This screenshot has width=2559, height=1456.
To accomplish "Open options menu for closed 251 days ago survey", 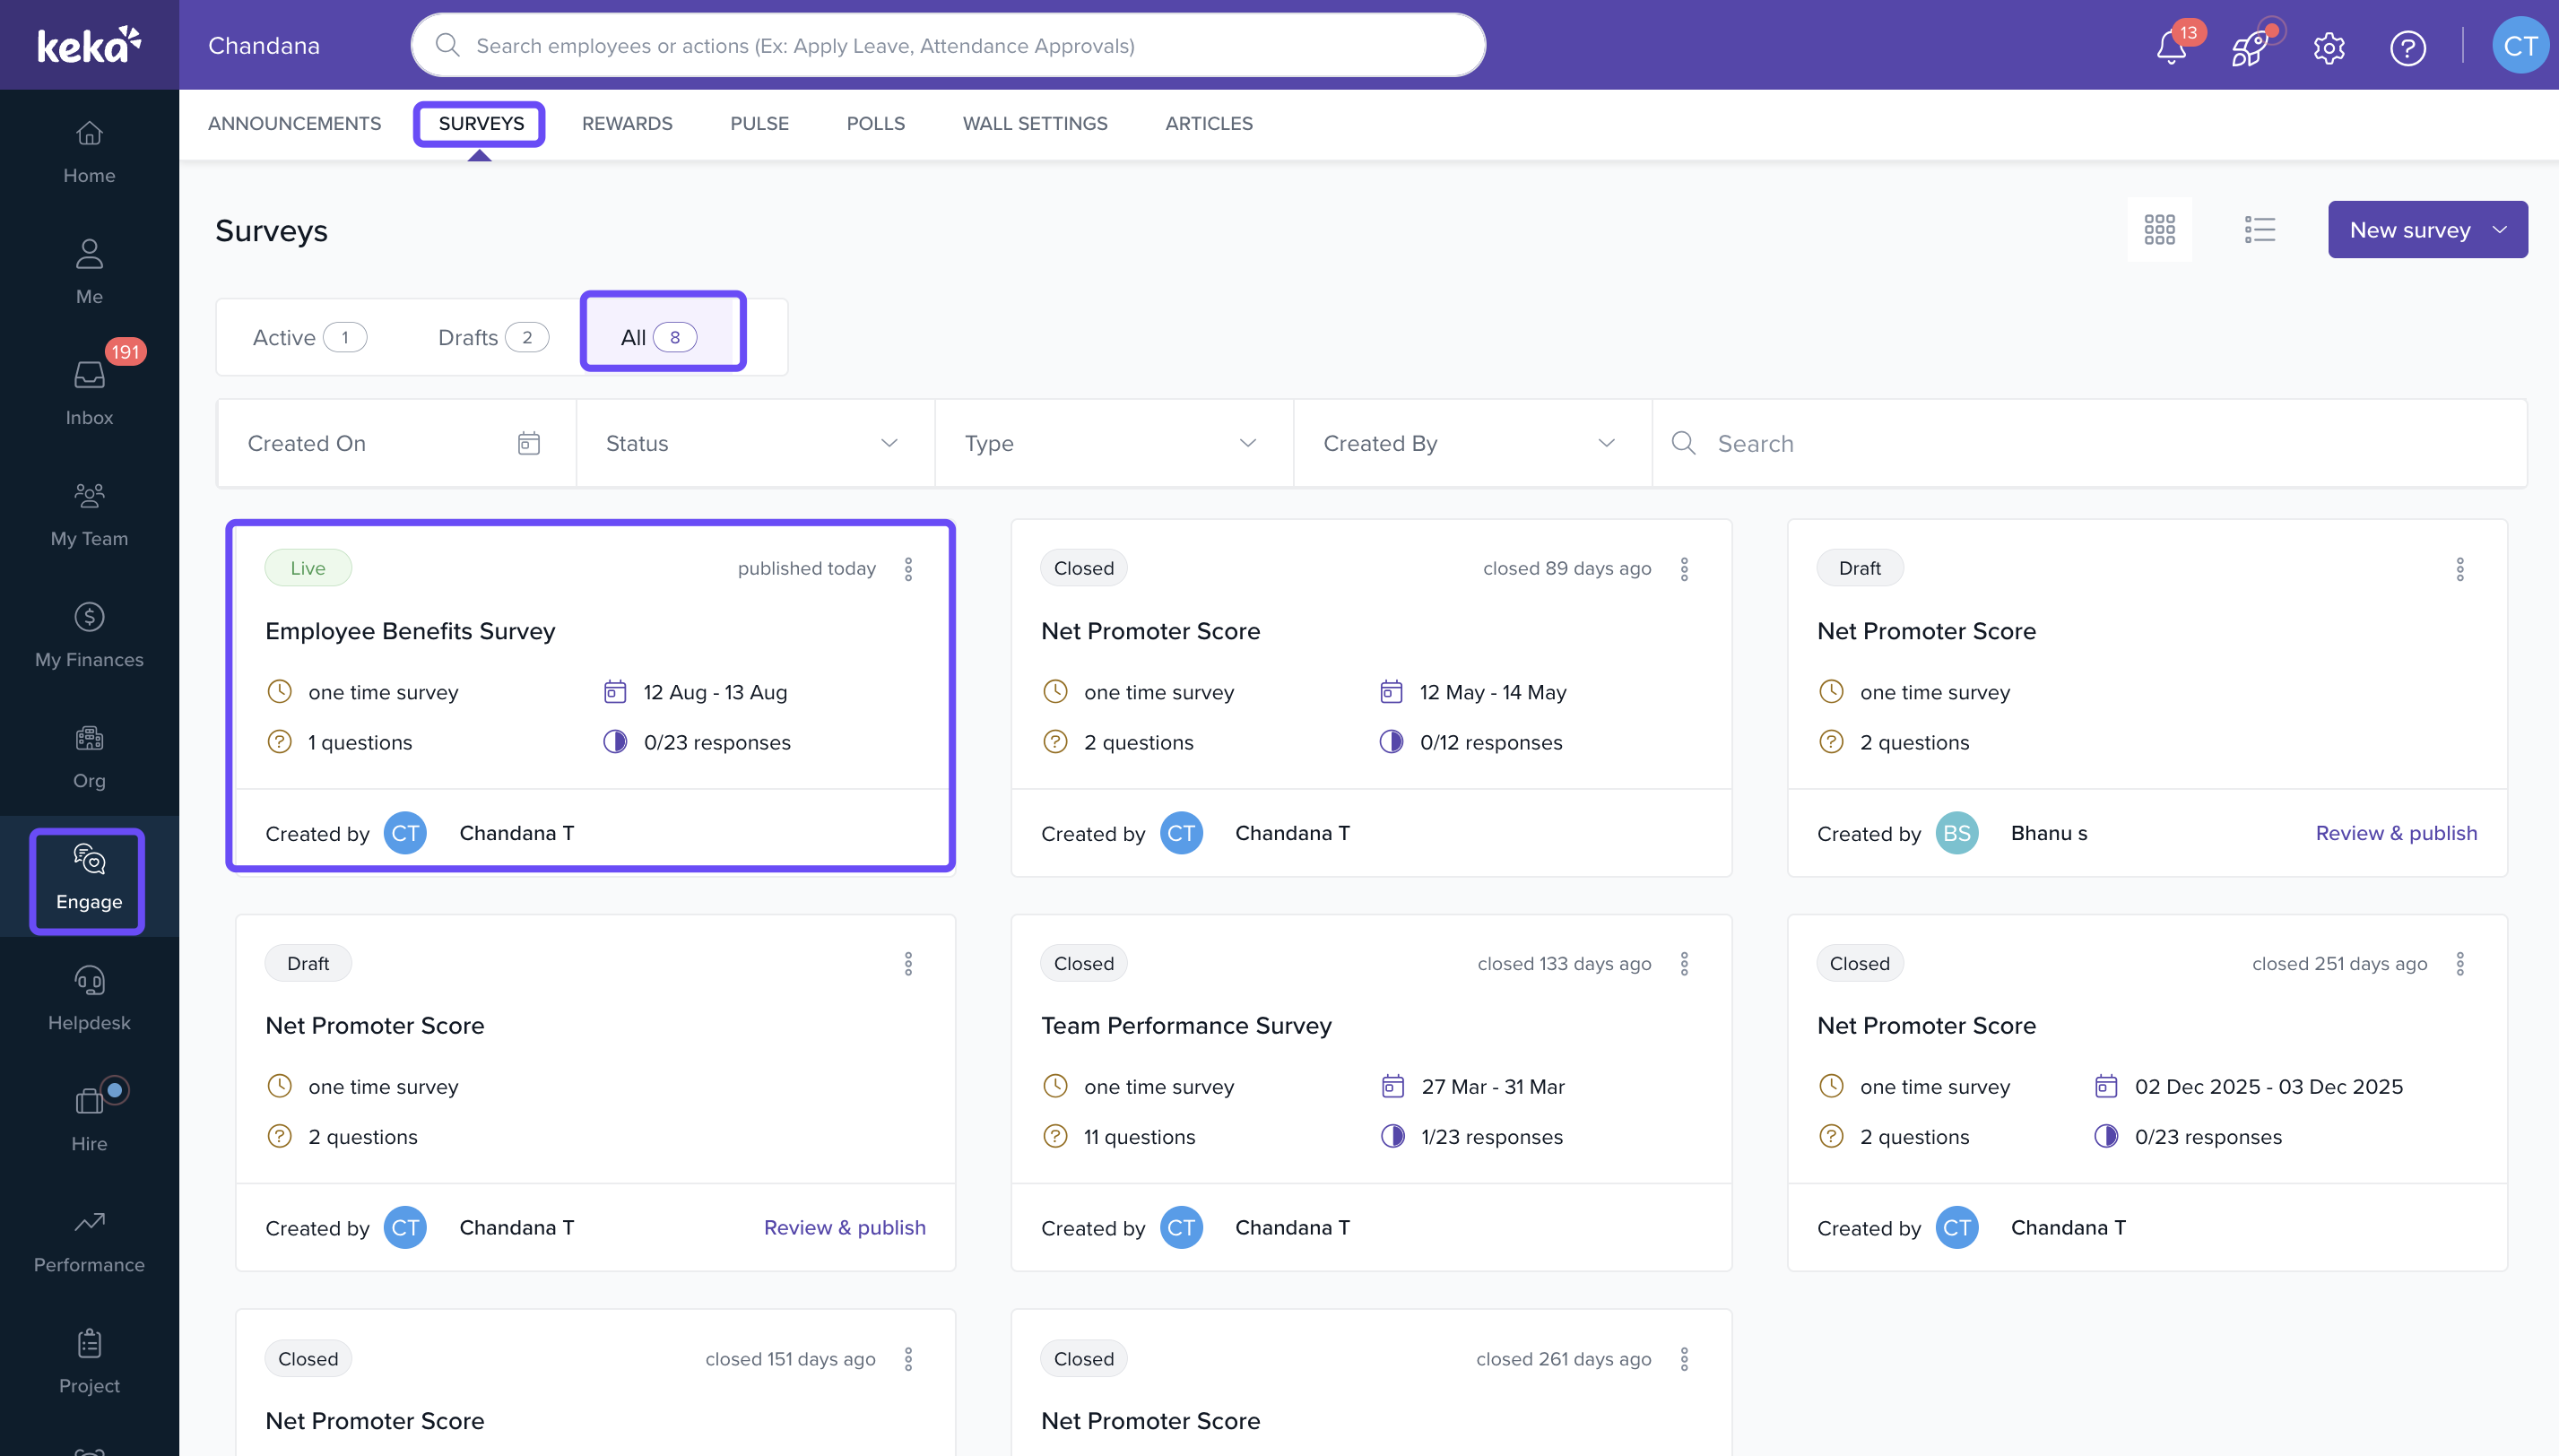I will tap(2460, 963).
